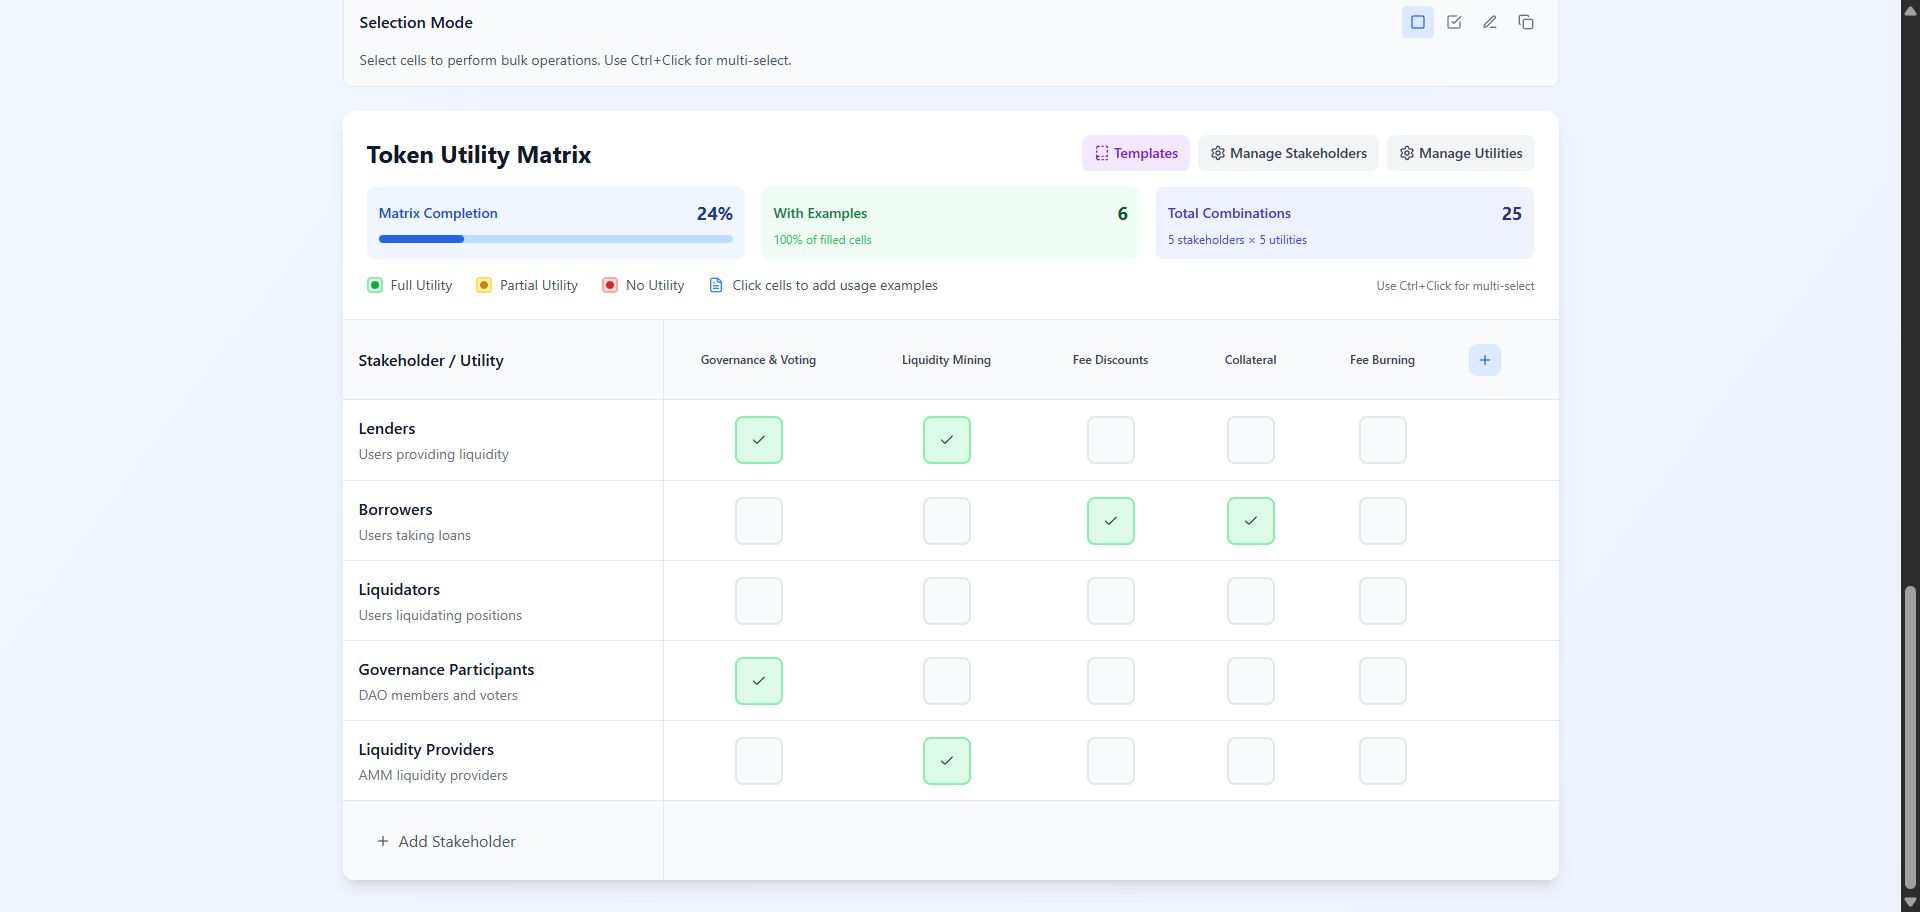Open Manage Utilities
This screenshot has height=912, width=1920.
tap(1460, 153)
